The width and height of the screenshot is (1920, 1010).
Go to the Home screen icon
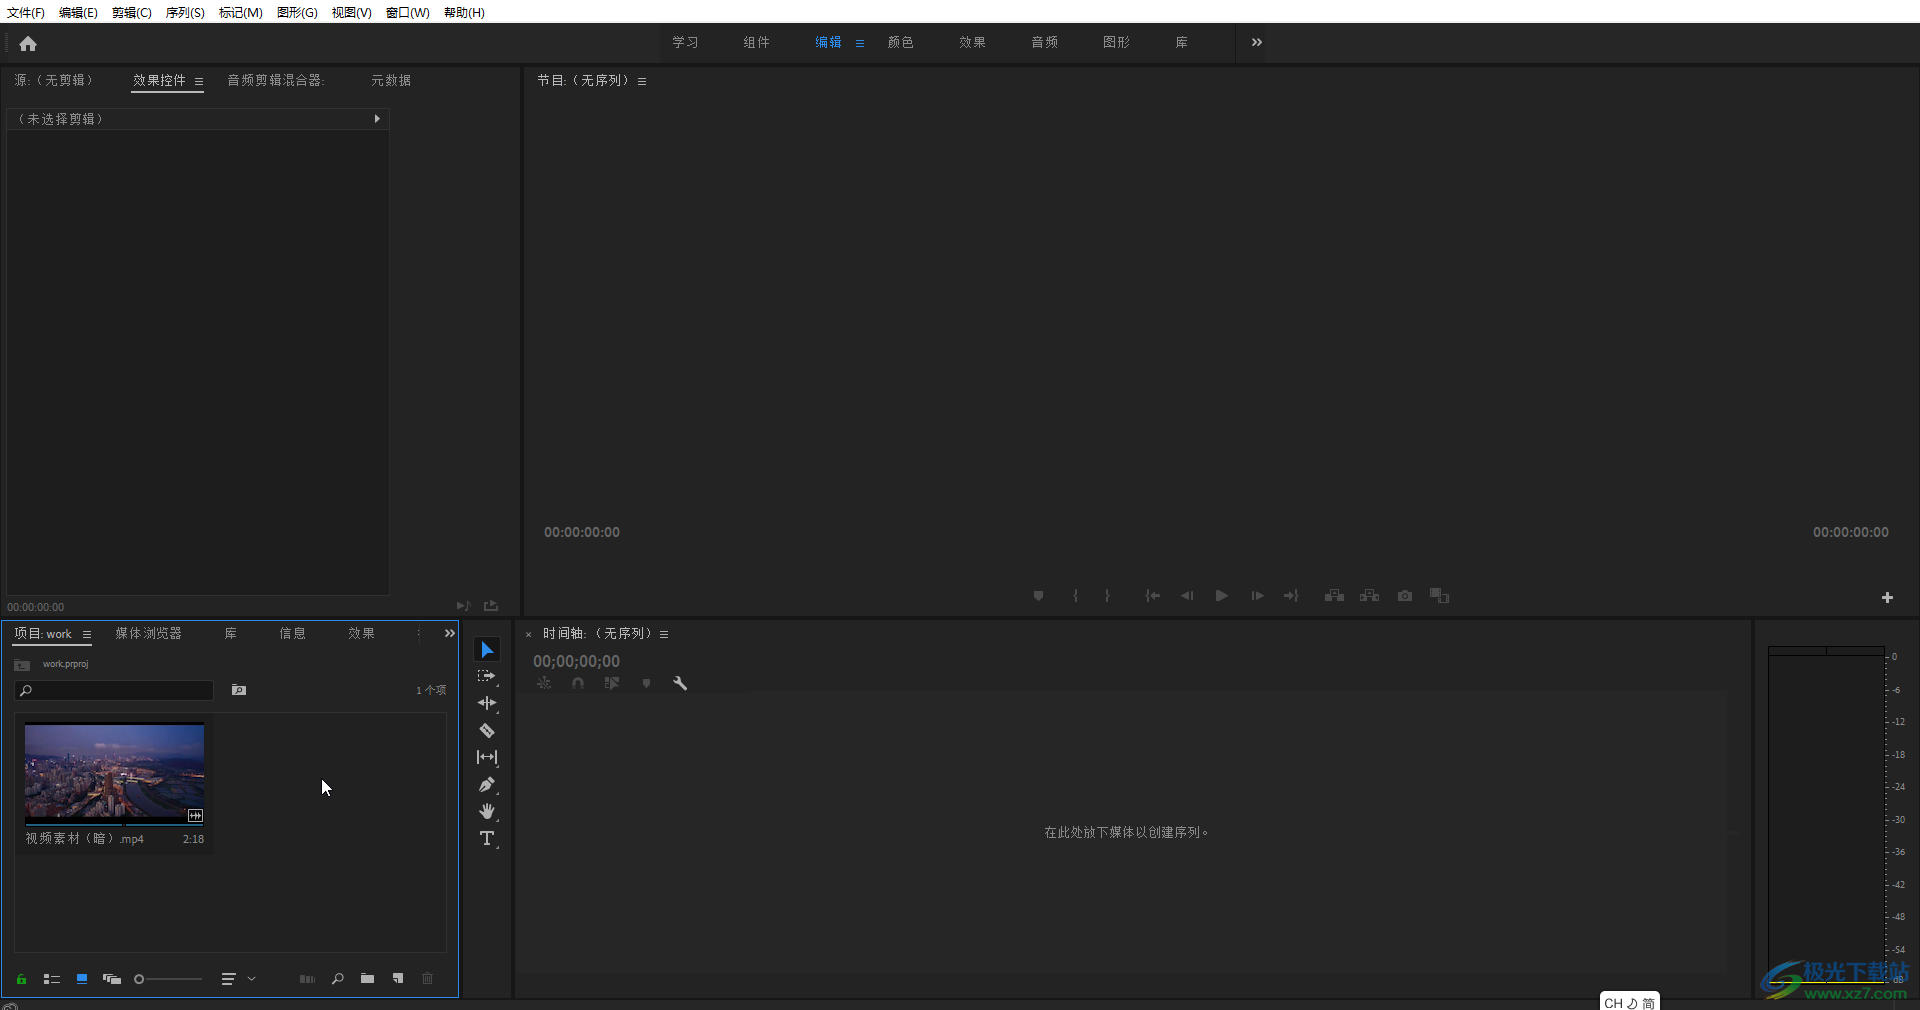tap(28, 43)
